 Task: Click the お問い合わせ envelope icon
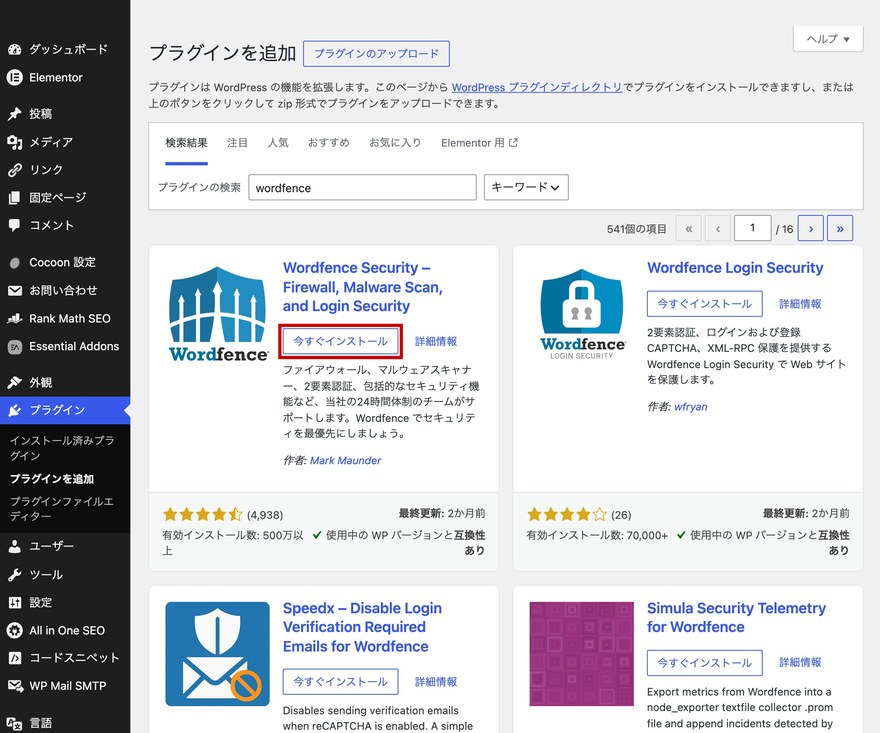[x=15, y=290]
